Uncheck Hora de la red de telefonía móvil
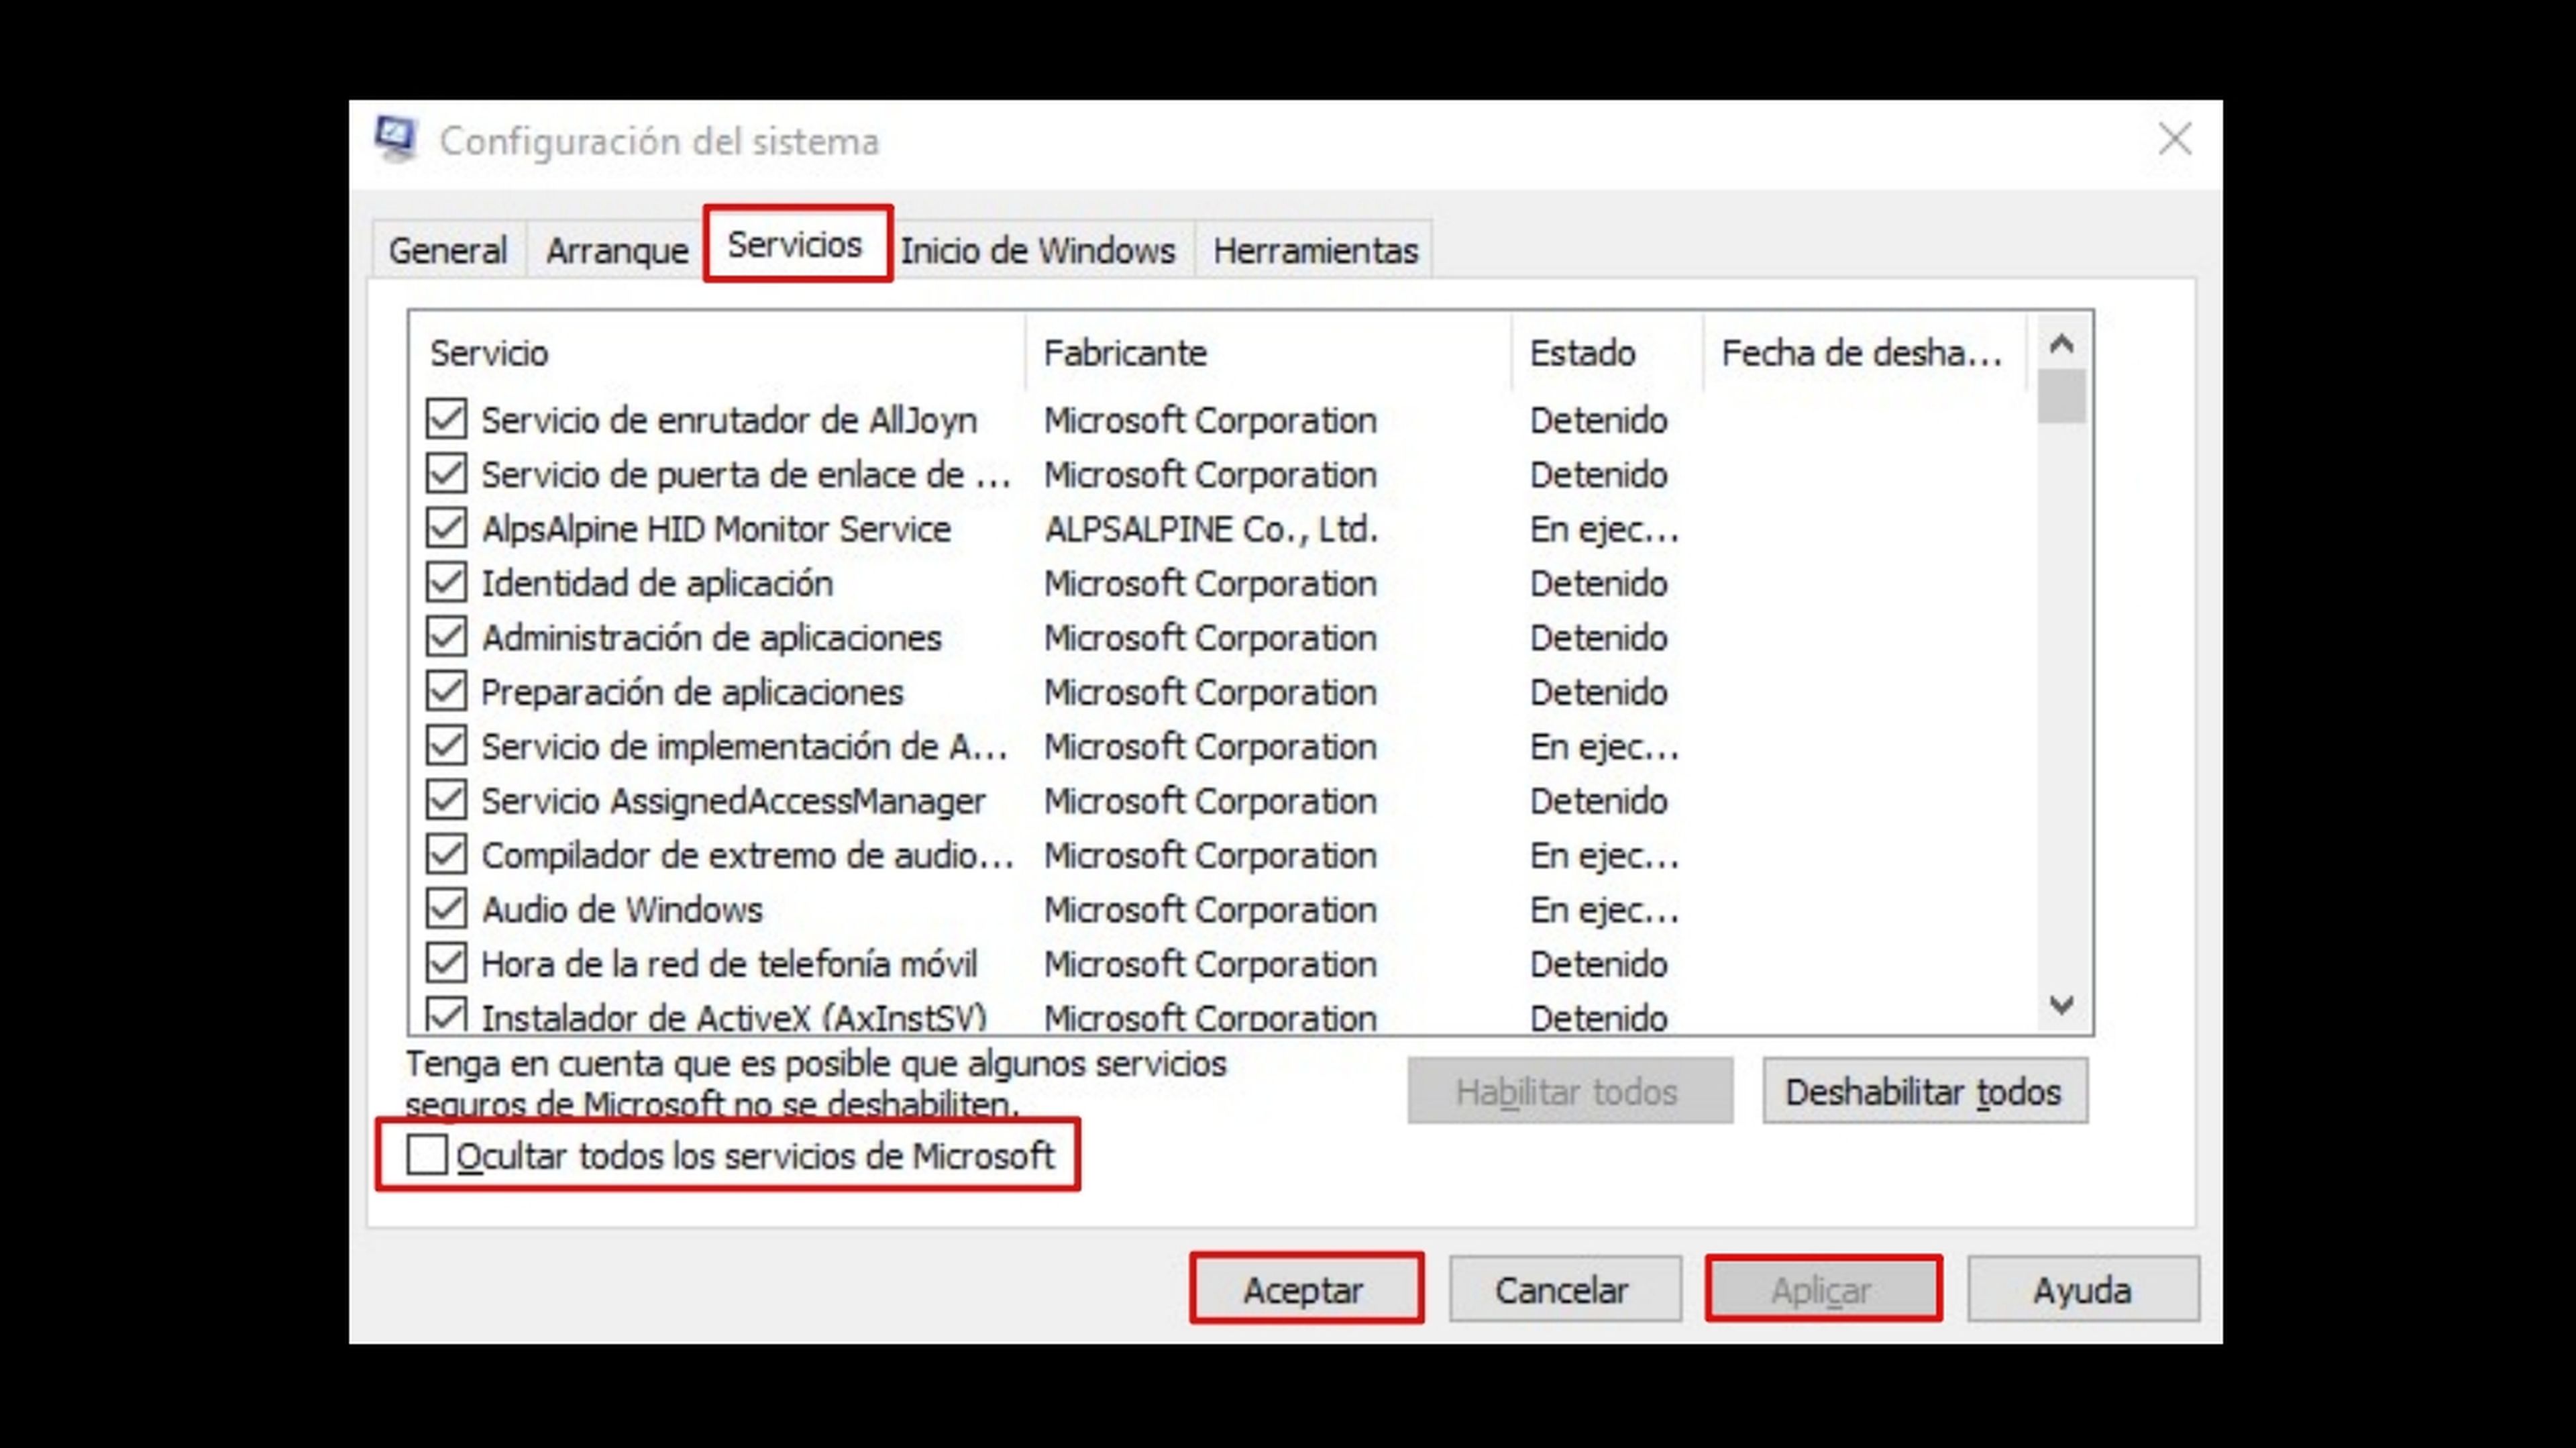The image size is (2576, 1448). [x=446, y=963]
